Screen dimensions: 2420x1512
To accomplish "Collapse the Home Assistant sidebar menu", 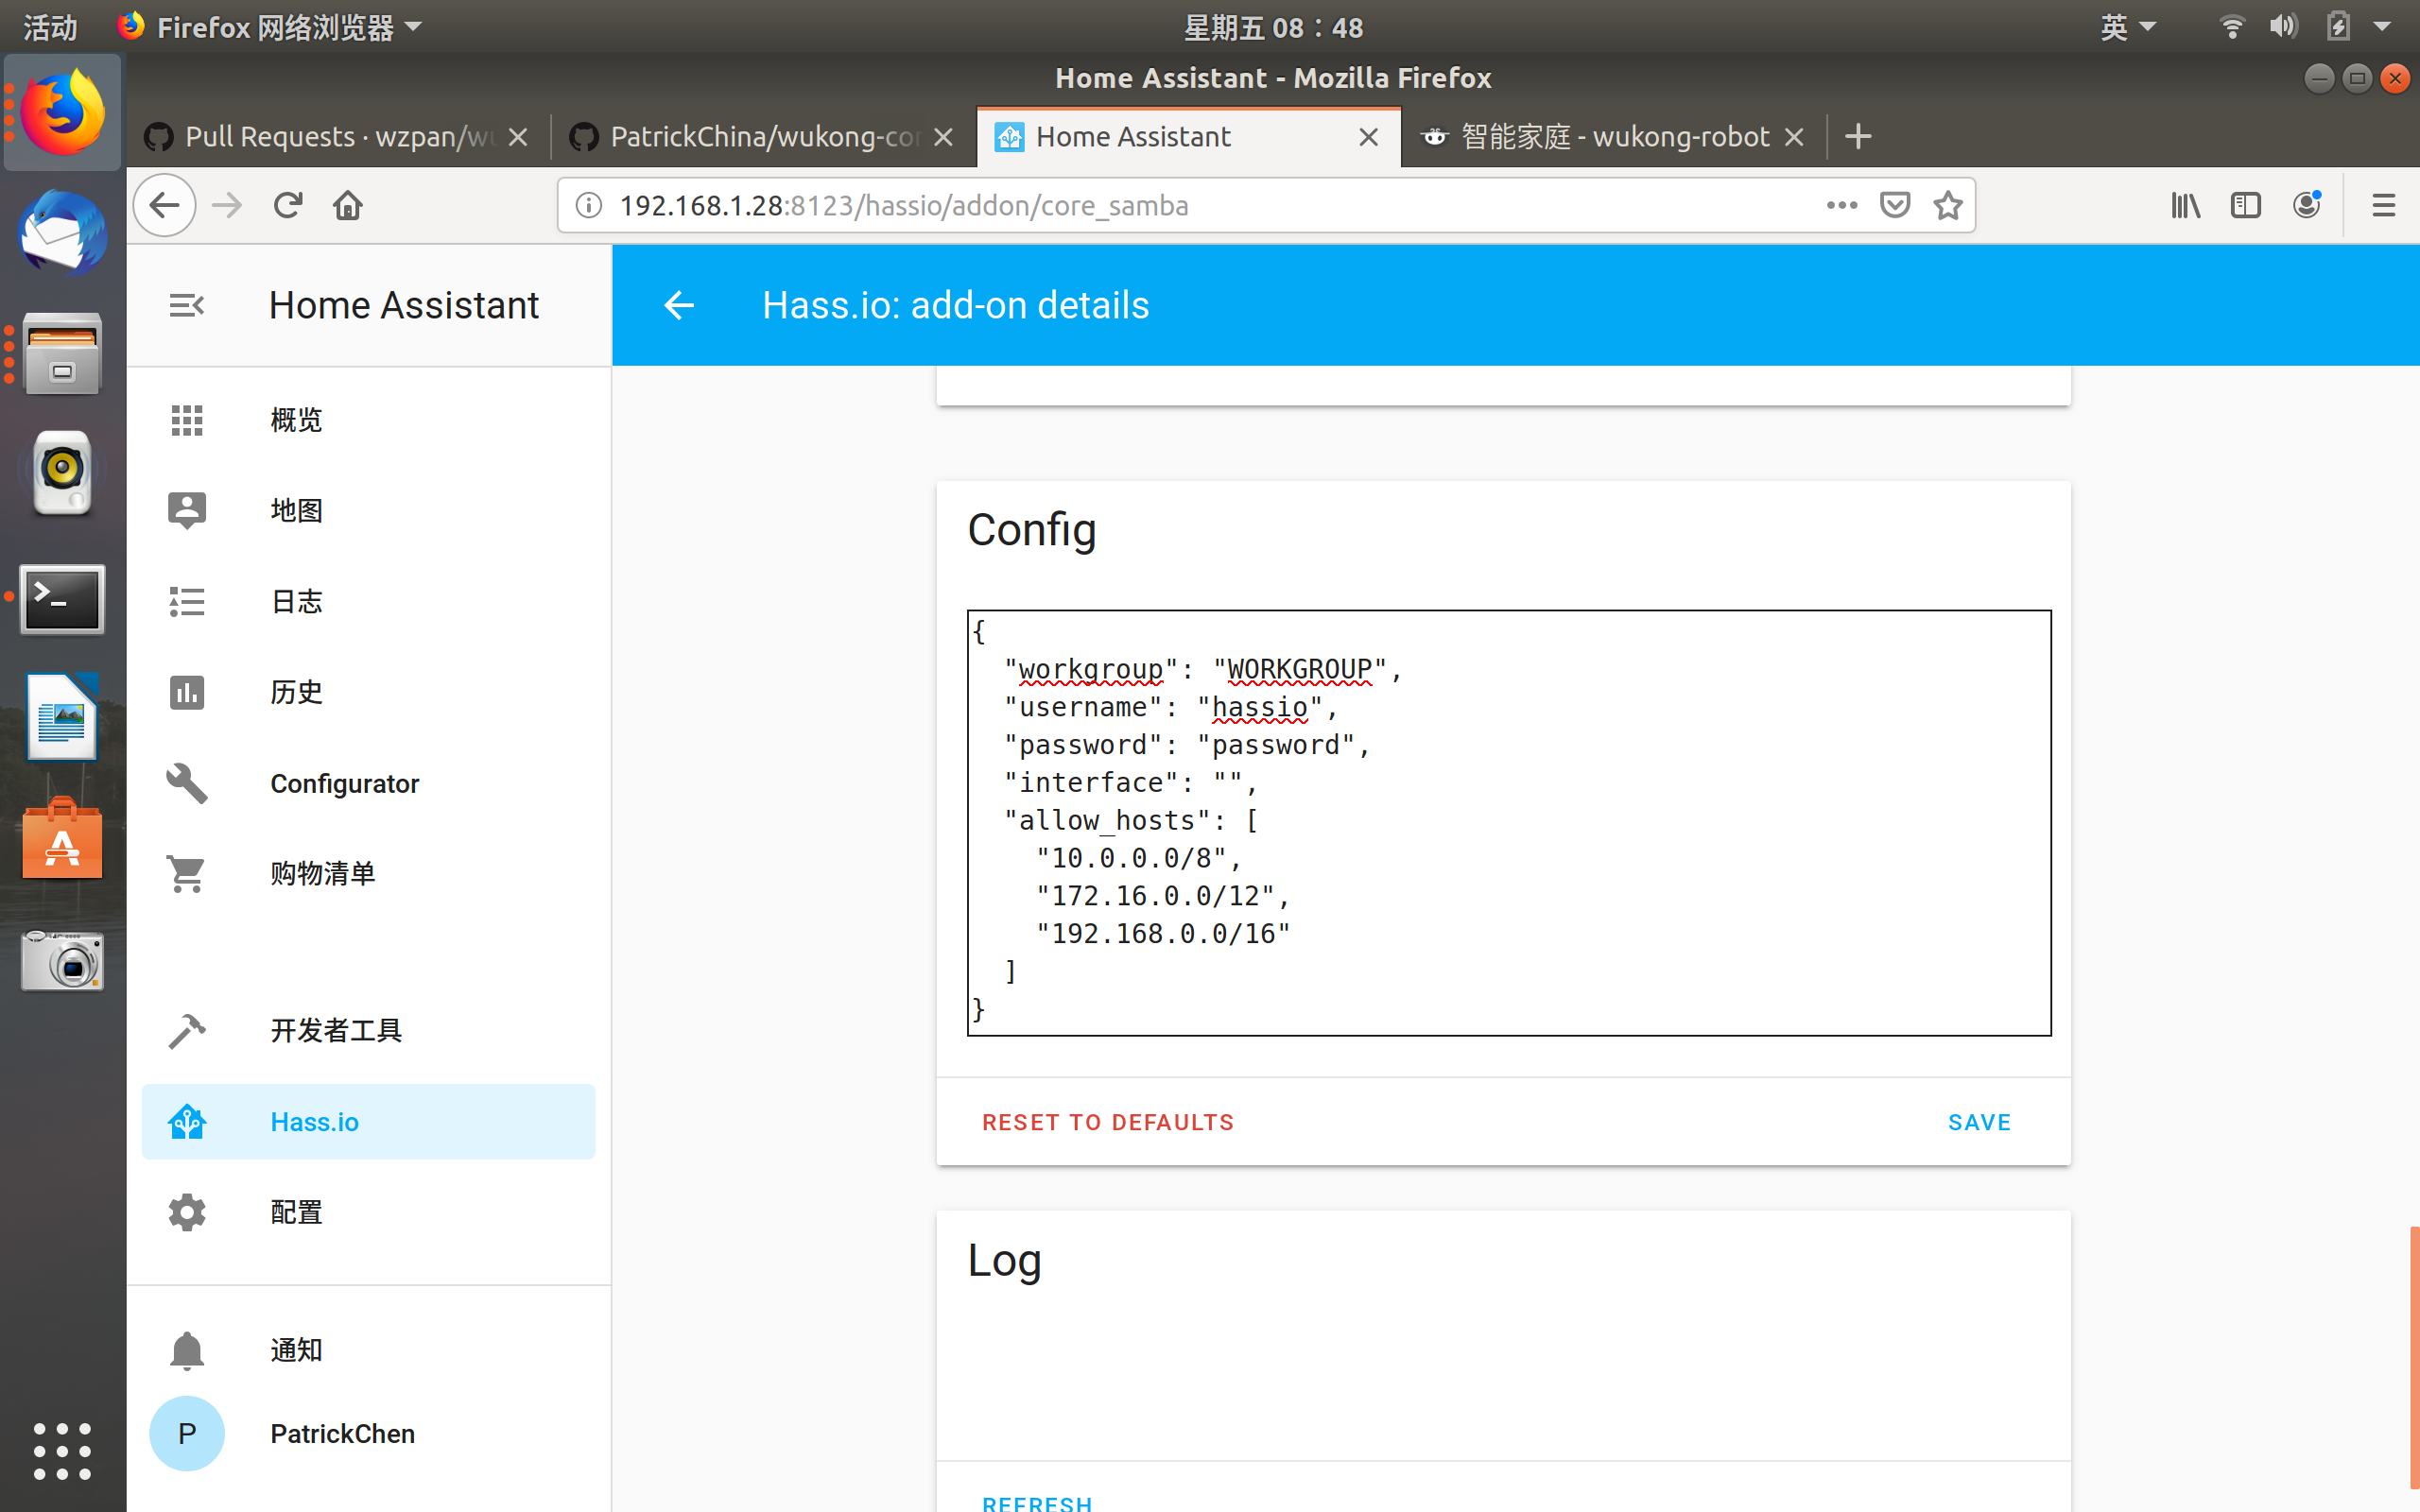I will (186, 305).
